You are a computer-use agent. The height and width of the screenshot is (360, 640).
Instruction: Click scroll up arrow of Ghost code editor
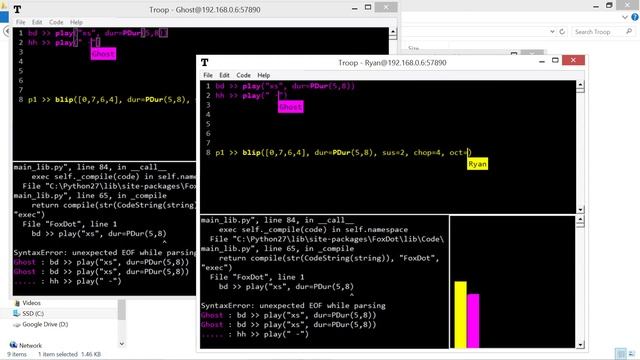[393, 32]
